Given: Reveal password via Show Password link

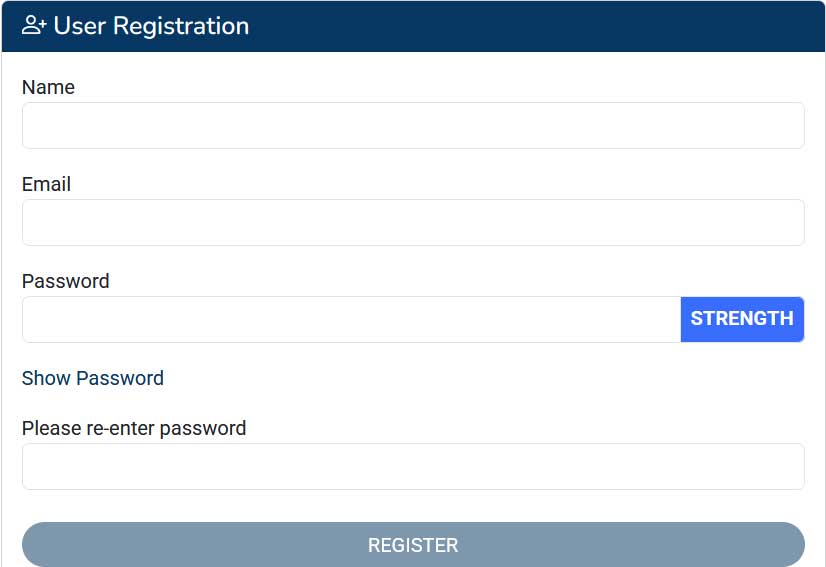Looking at the screenshot, I should point(93,378).
